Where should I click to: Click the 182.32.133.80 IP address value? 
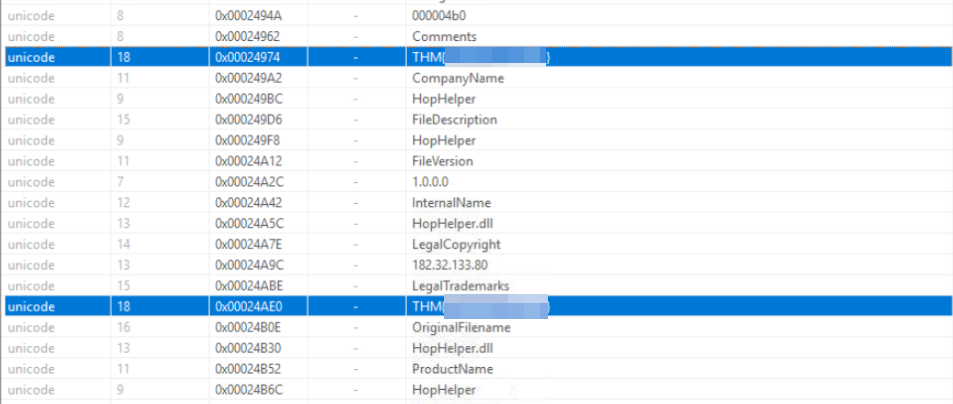[449, 265]
